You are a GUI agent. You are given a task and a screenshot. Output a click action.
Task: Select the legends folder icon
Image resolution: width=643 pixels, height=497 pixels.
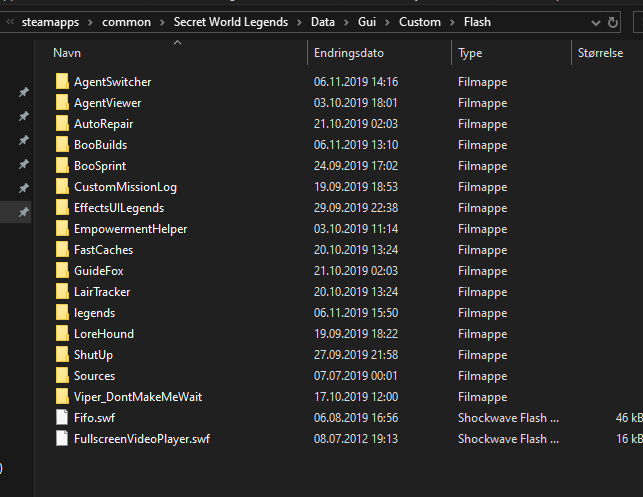click(x=62, y=313)
